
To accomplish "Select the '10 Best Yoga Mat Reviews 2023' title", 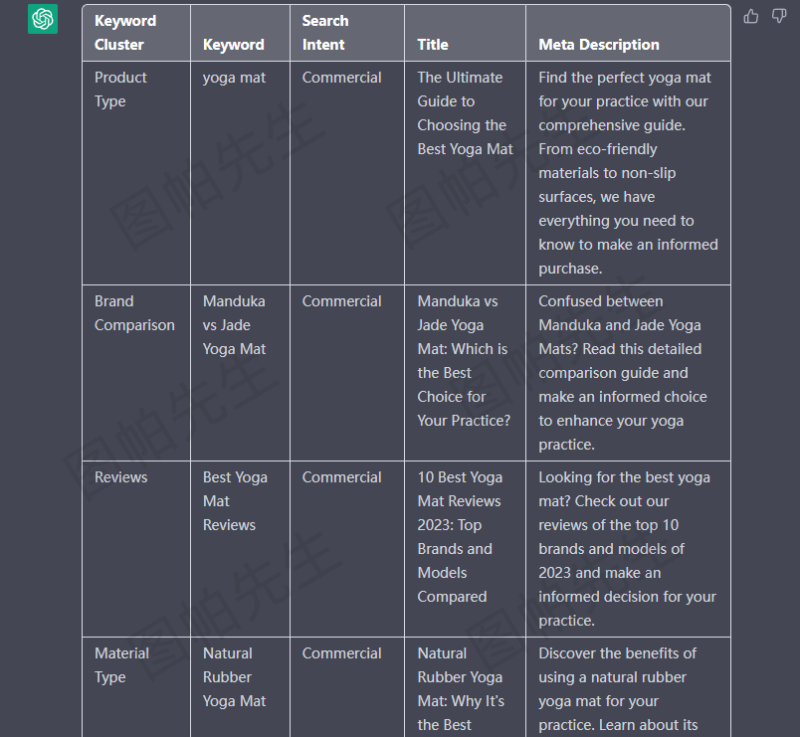I will (460, 537).
